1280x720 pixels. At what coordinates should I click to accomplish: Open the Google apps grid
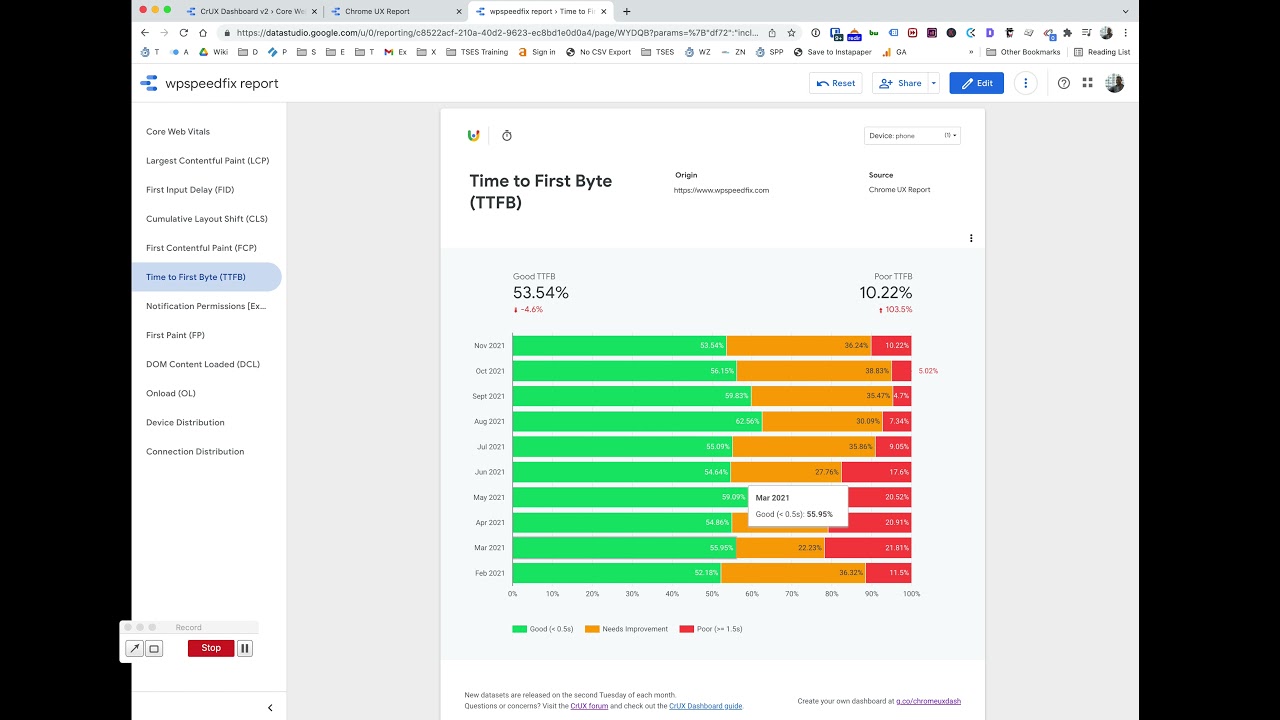[1088, 83]
